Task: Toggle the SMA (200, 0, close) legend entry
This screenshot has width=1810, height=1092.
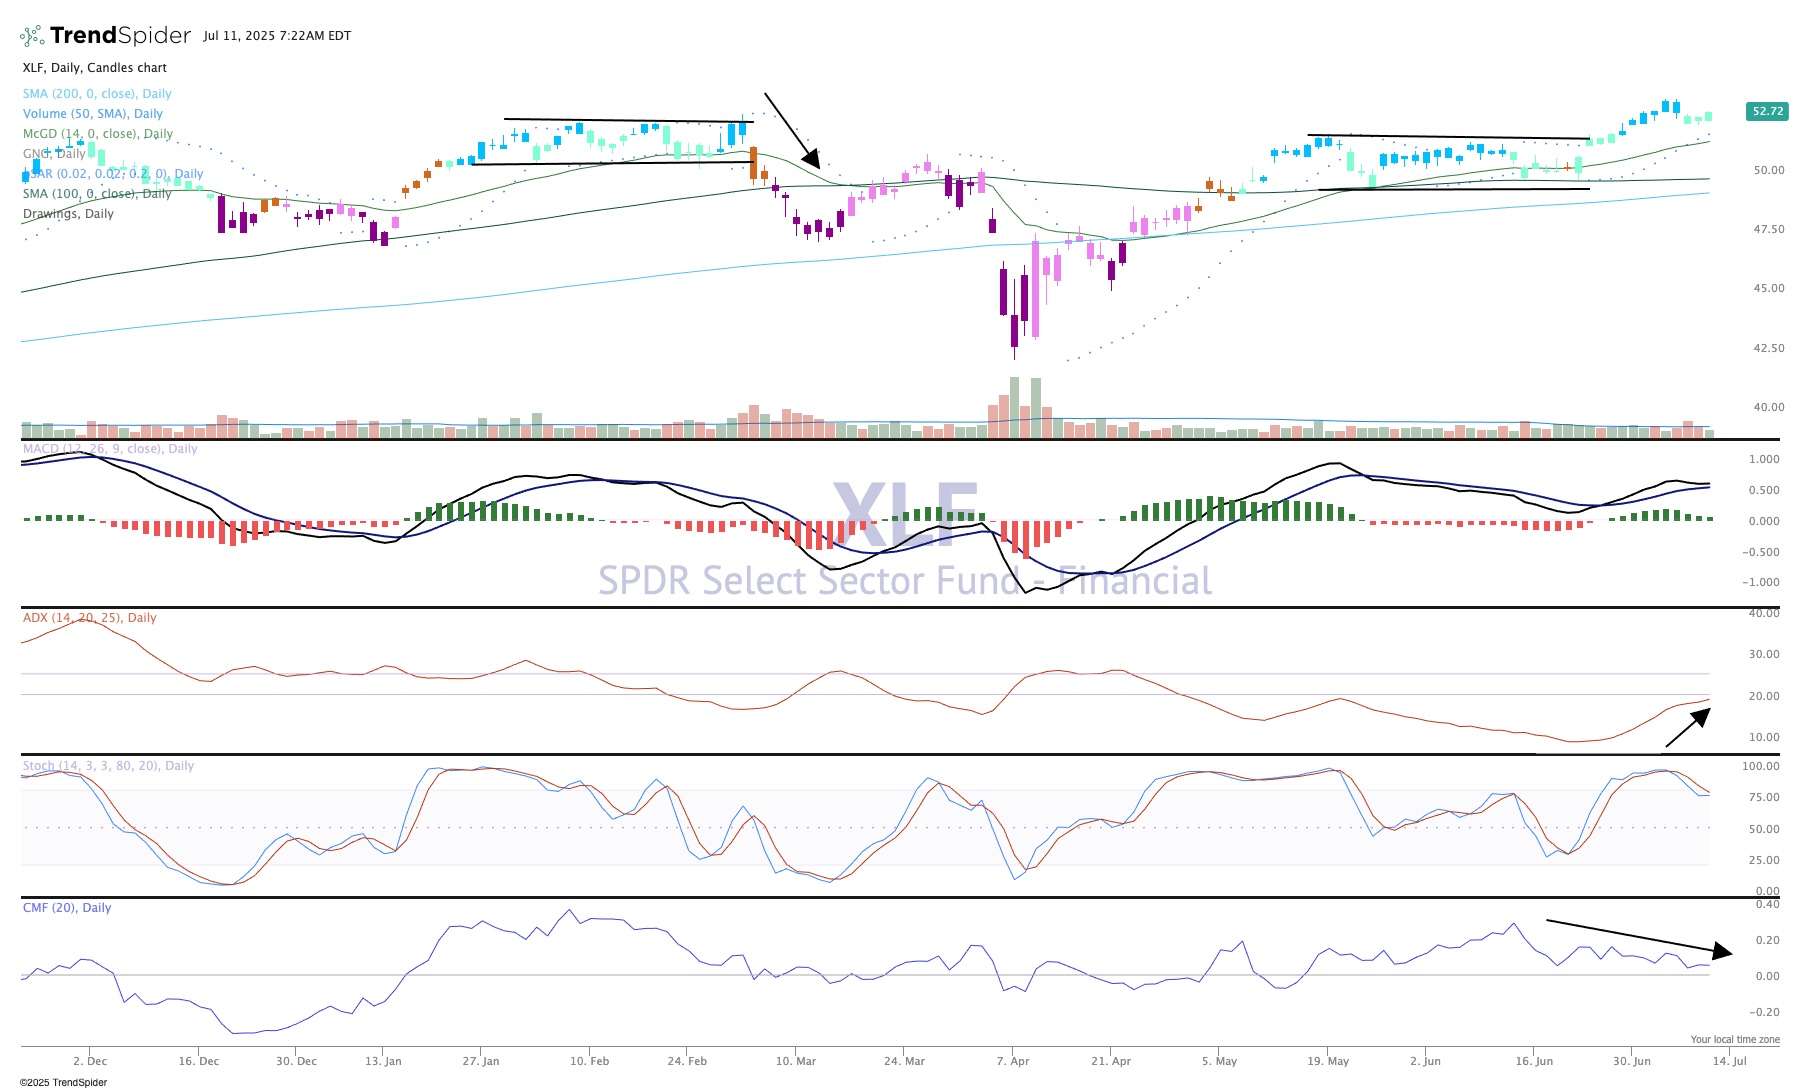Action: 97,94
